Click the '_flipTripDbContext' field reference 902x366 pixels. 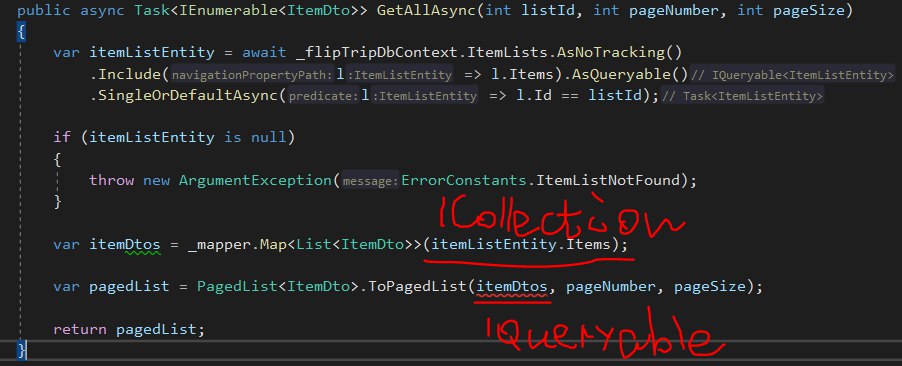[x=376, y=53]
